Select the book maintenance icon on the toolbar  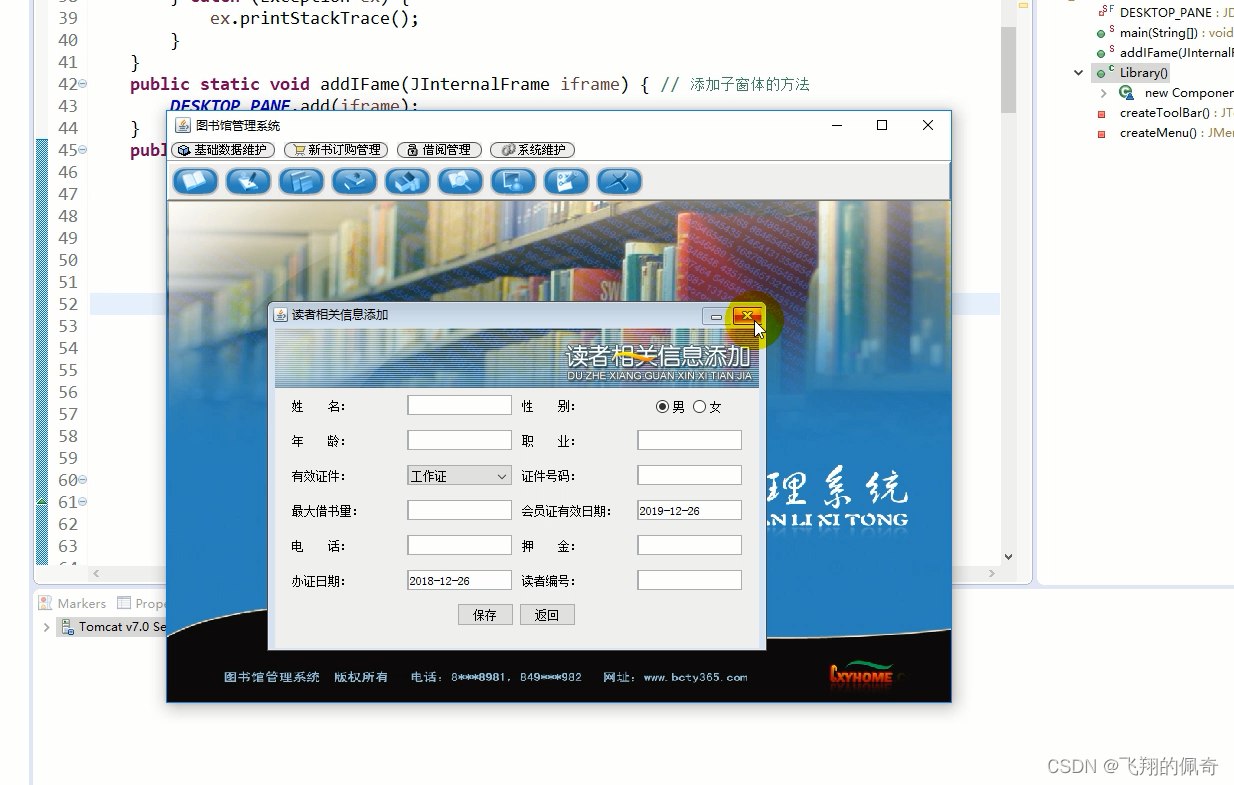[x=195, y=181]
